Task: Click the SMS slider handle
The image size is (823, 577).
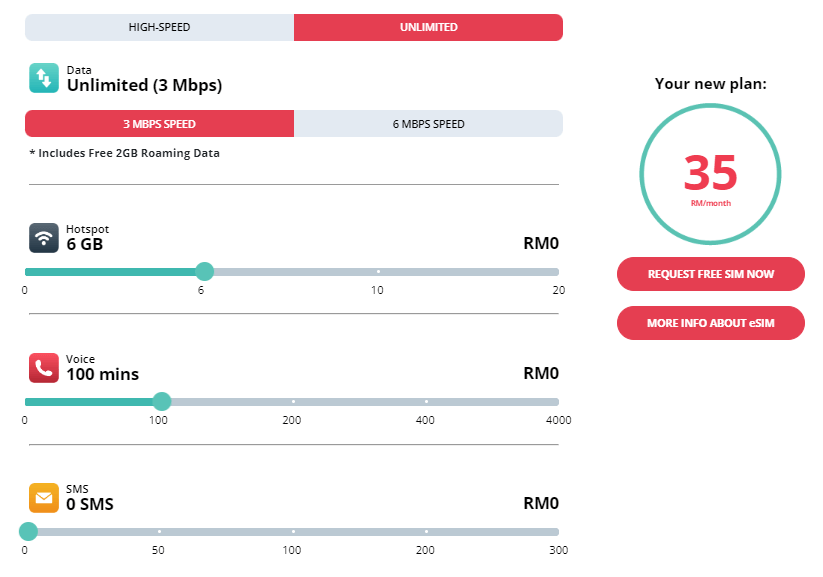Action: [28, 531]
